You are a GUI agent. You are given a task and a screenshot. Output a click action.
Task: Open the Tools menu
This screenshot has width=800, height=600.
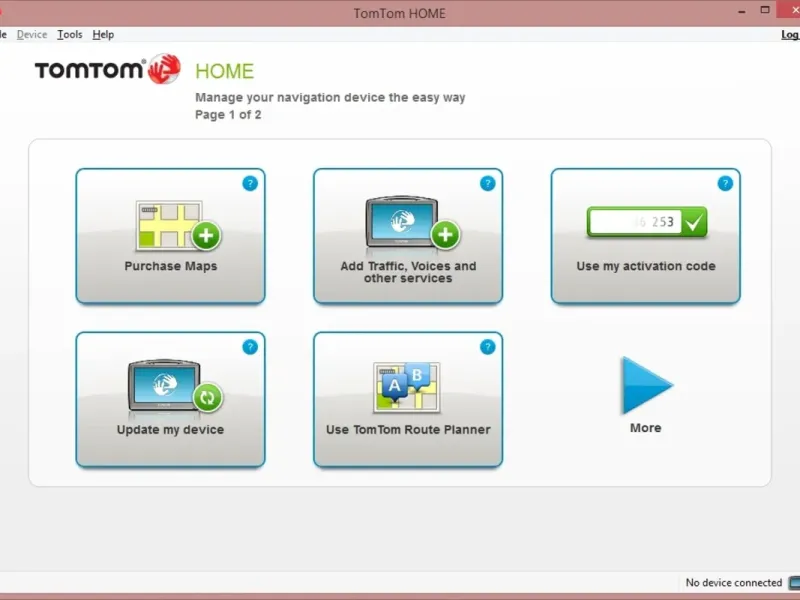(69, 34)
